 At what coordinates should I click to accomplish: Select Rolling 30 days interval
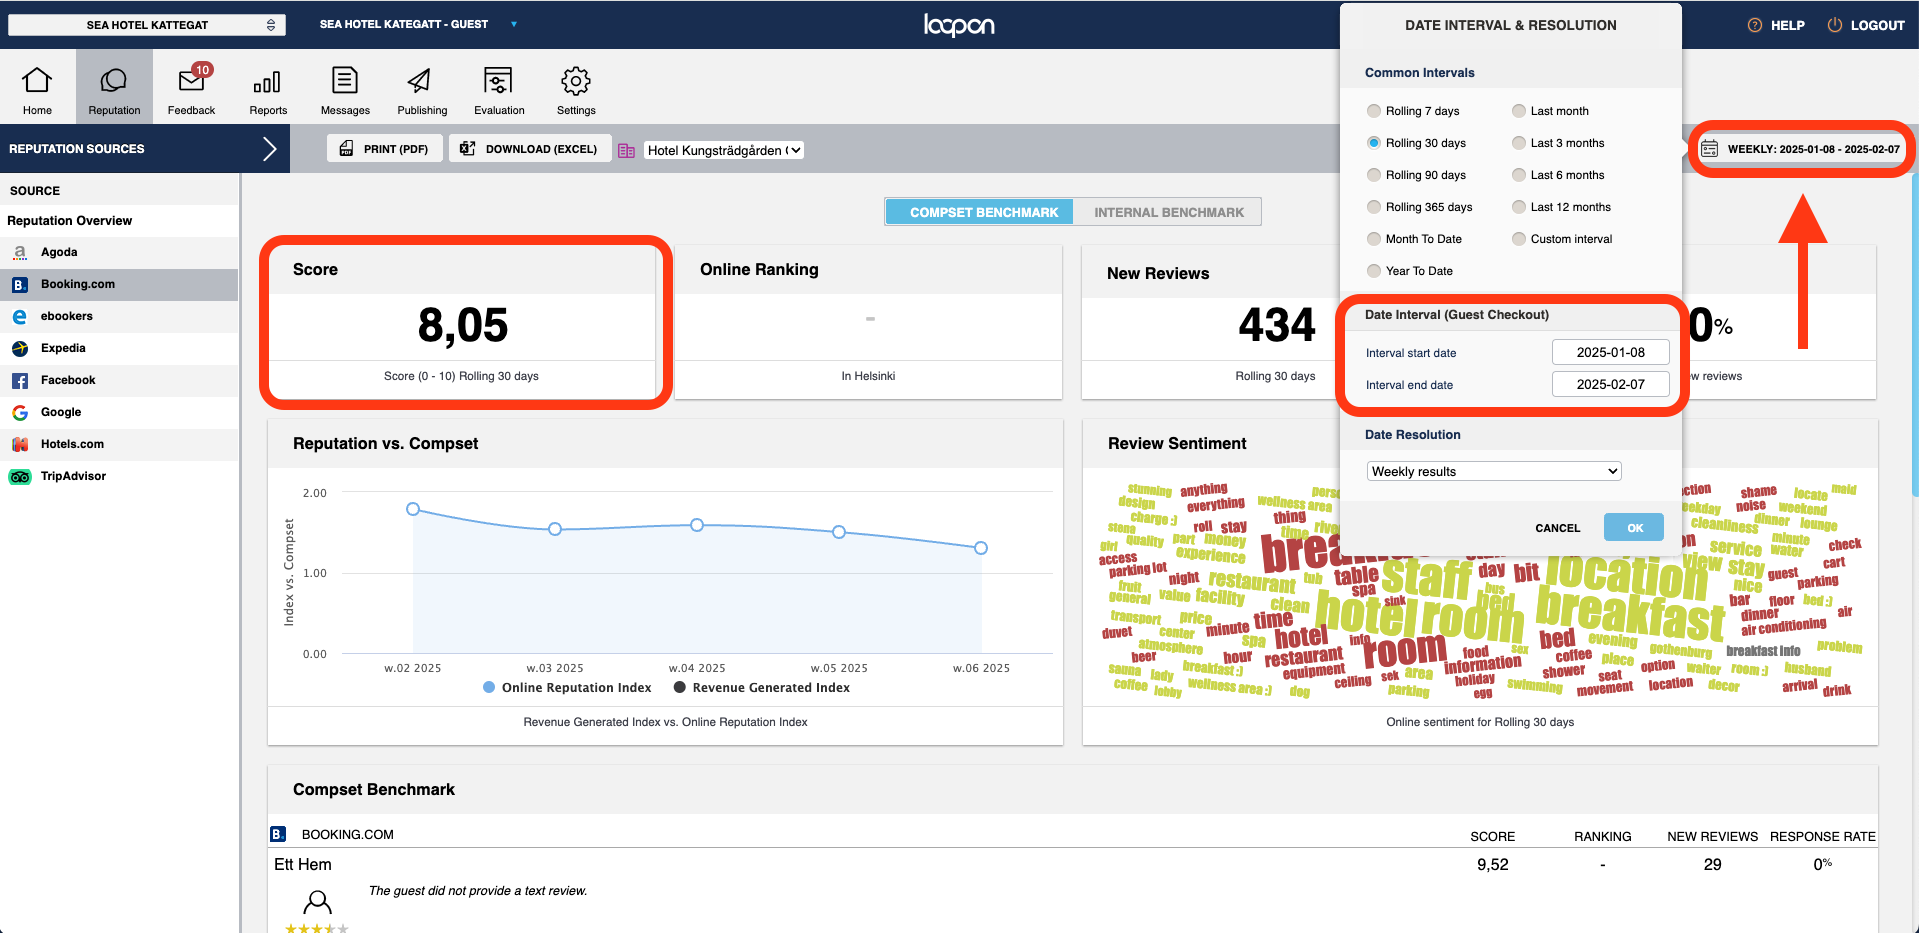click(1374, 143)
